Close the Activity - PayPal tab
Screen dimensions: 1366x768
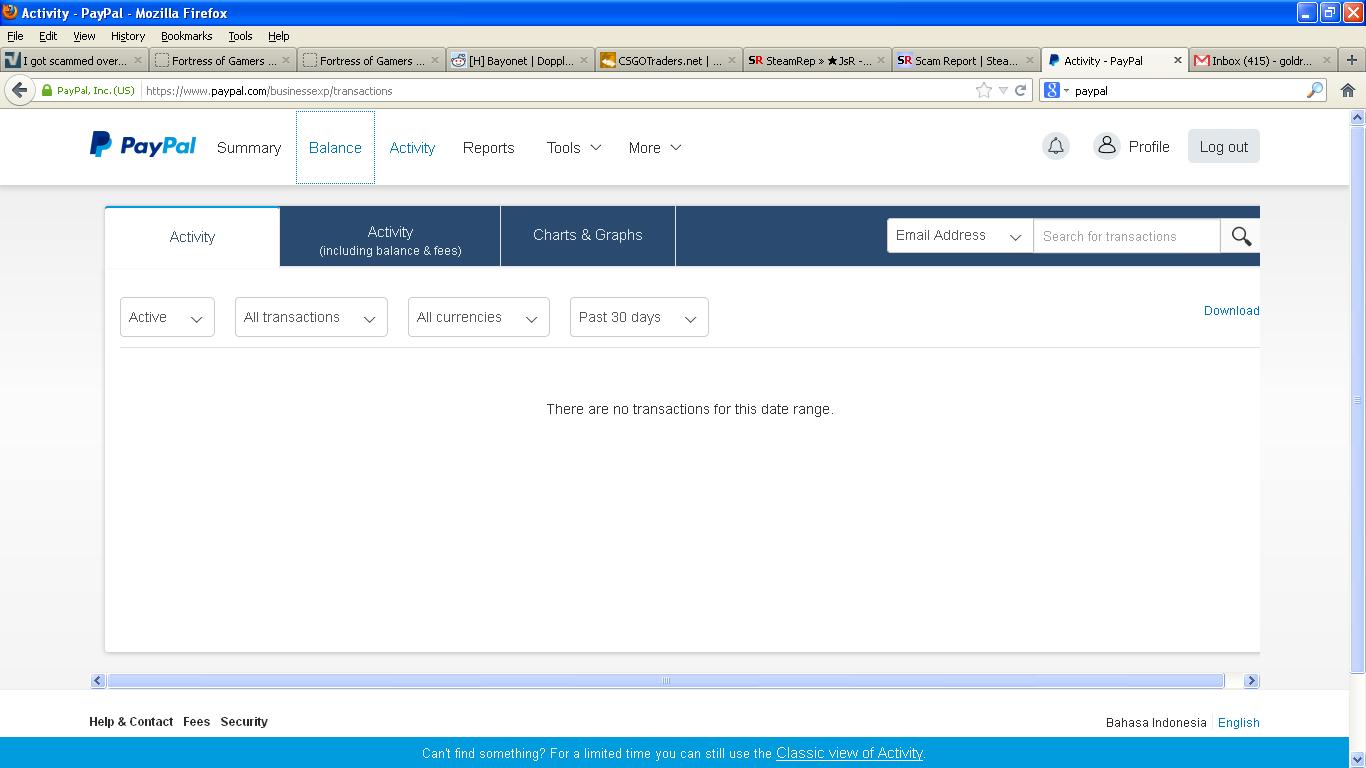(x=1177, y=60)
